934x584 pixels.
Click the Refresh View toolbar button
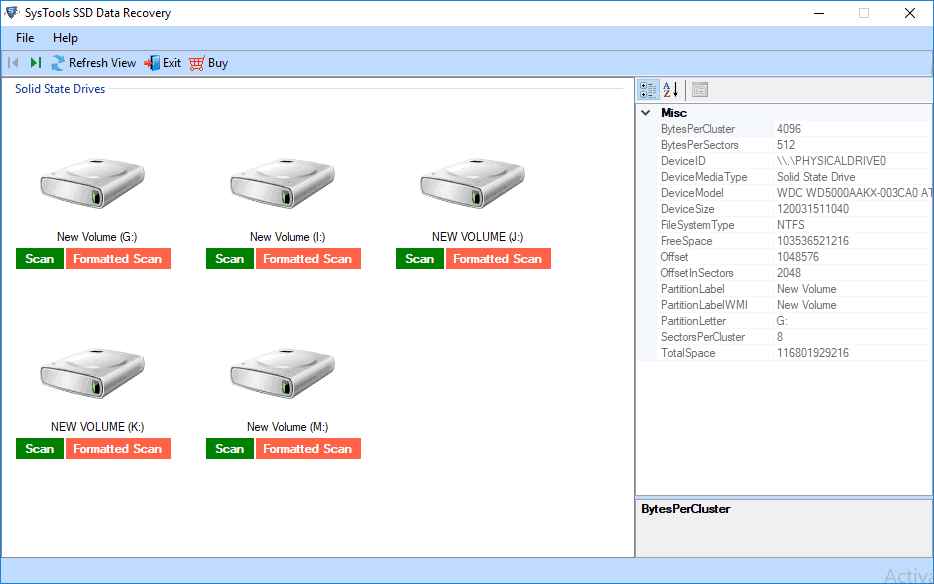coord(94,63)
